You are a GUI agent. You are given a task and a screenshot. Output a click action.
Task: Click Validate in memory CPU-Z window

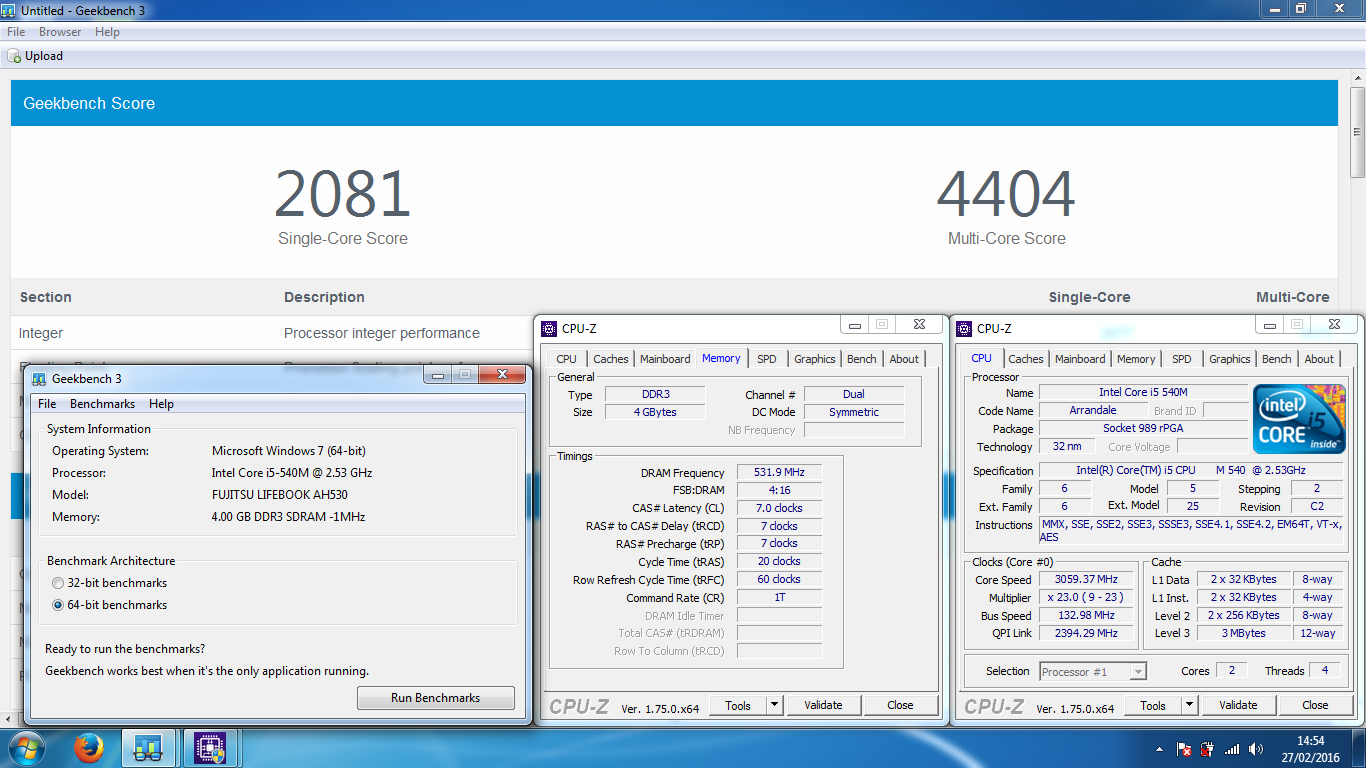823,705
